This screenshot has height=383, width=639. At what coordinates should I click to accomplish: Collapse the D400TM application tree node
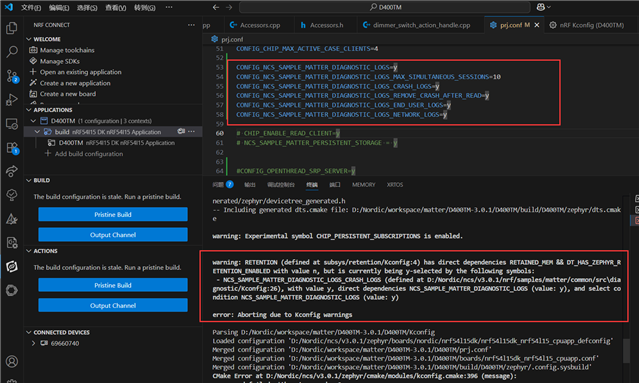click(x=33, y=121)
